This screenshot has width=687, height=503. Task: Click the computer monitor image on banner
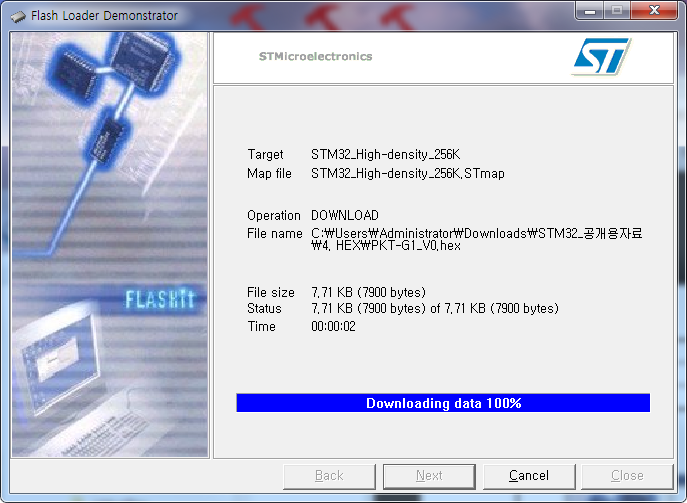tap(59, 355)
